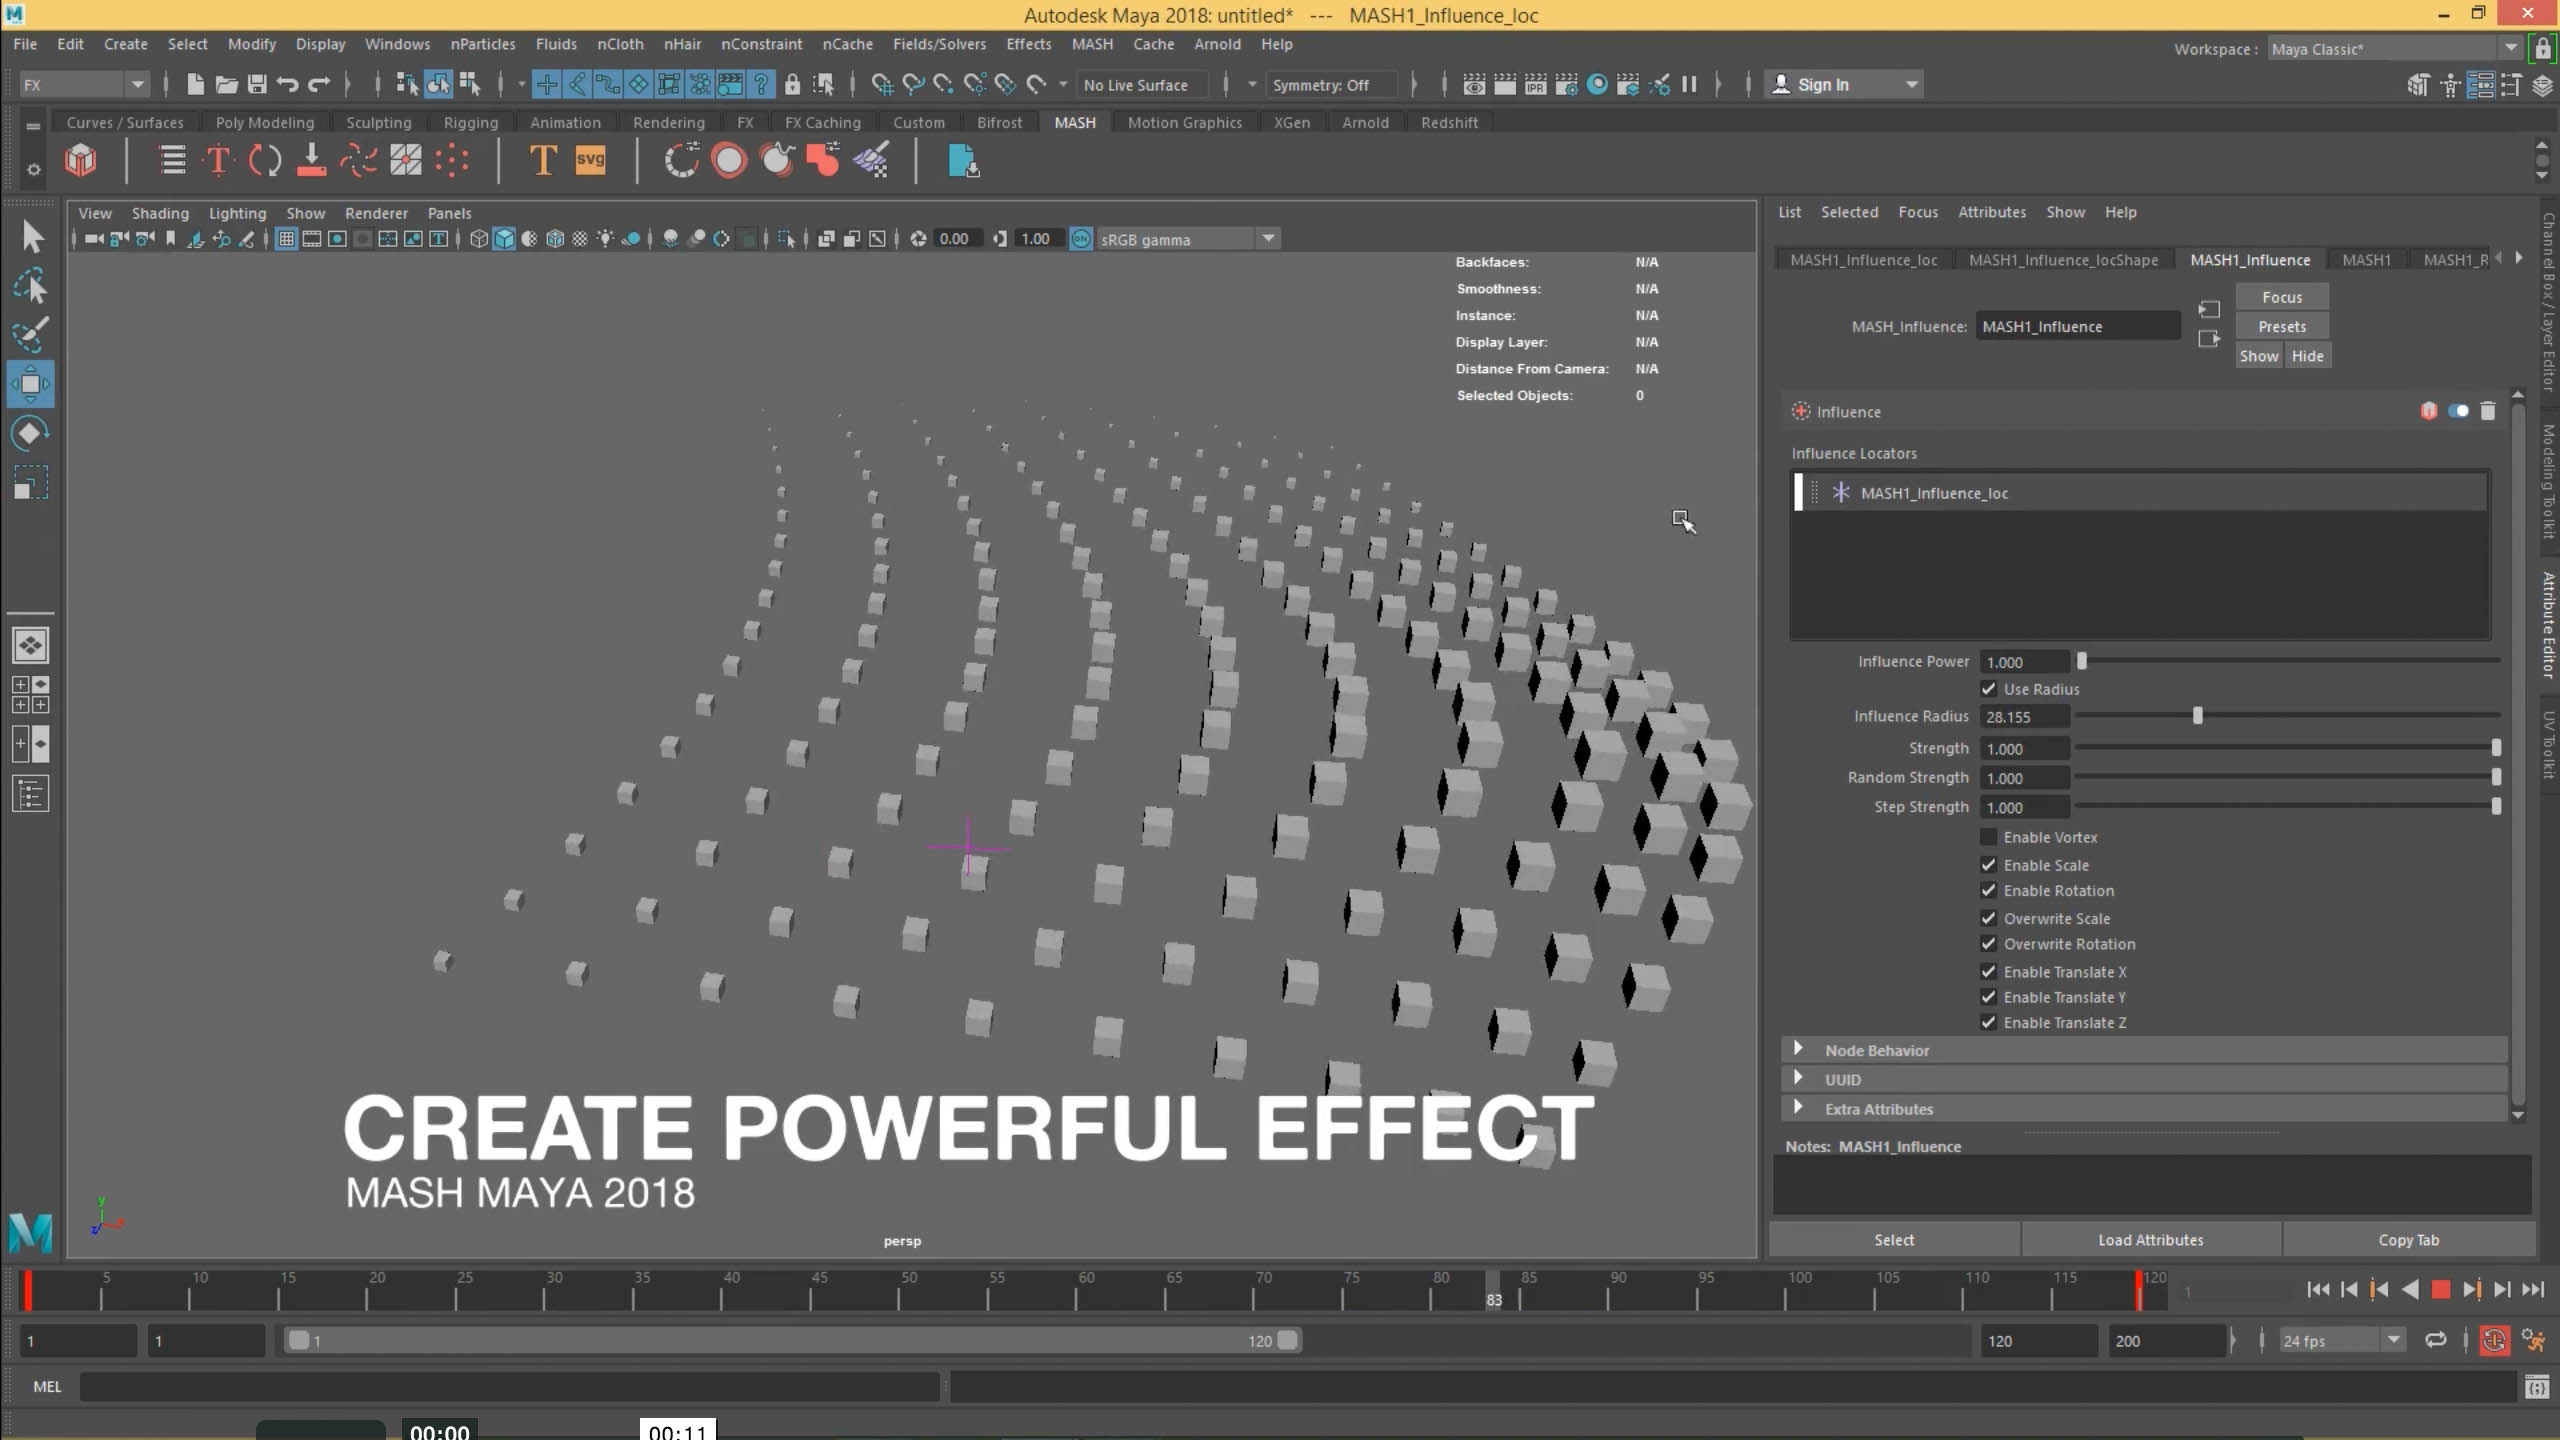
Task: Toggle Auto Keyframe button
Action: pos(2494,1340)
